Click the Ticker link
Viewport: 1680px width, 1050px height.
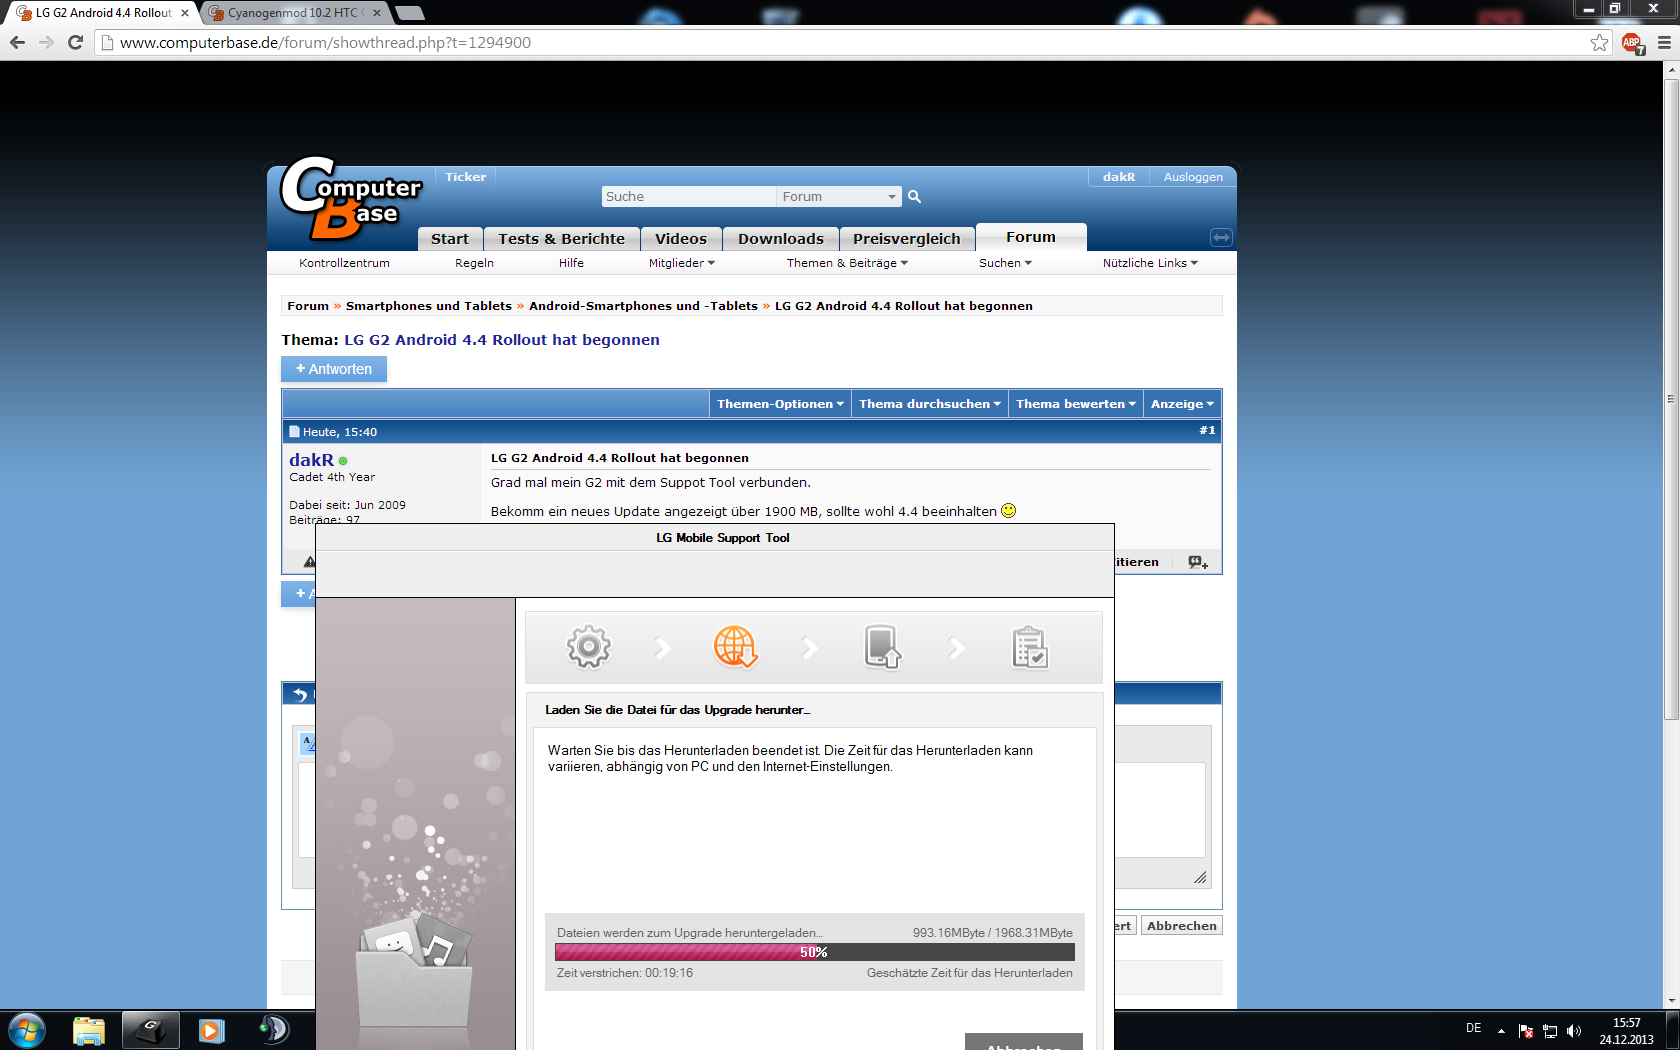point(466,177)
